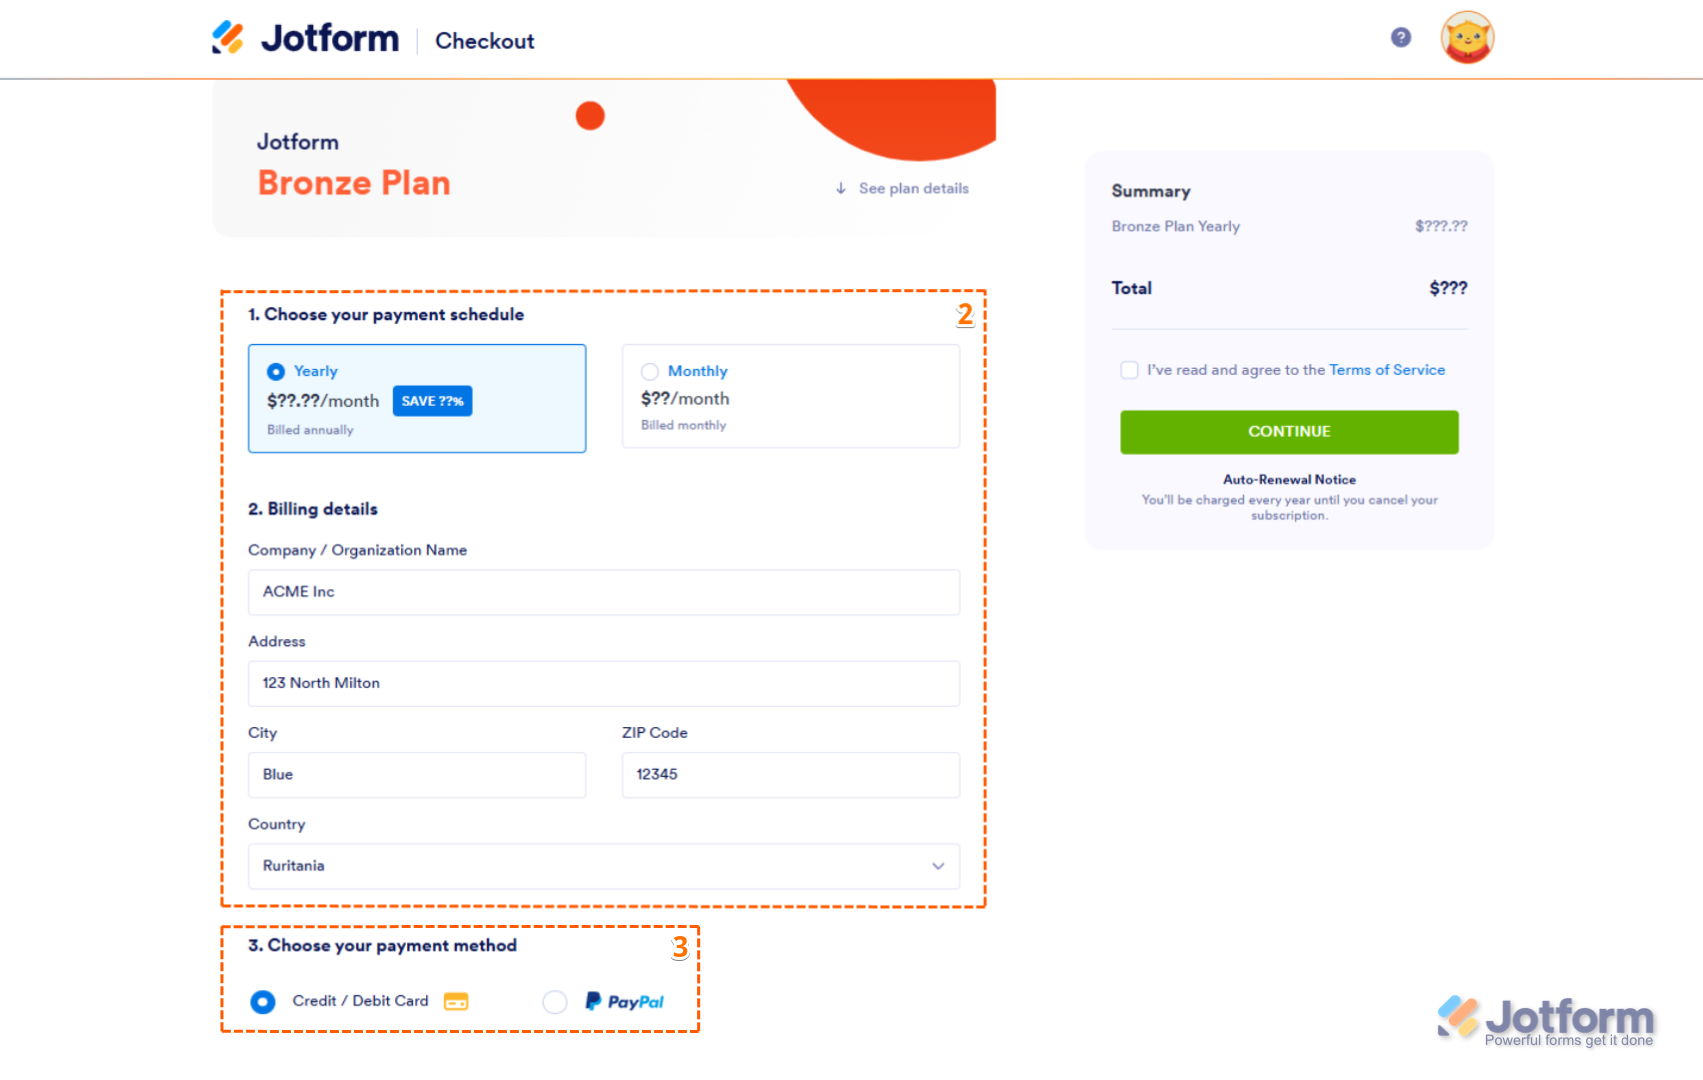Viewport: 1703px width, 1080px height.
Task: Click the Address field with 123 North Milton
Action: [x=603, y=684]
